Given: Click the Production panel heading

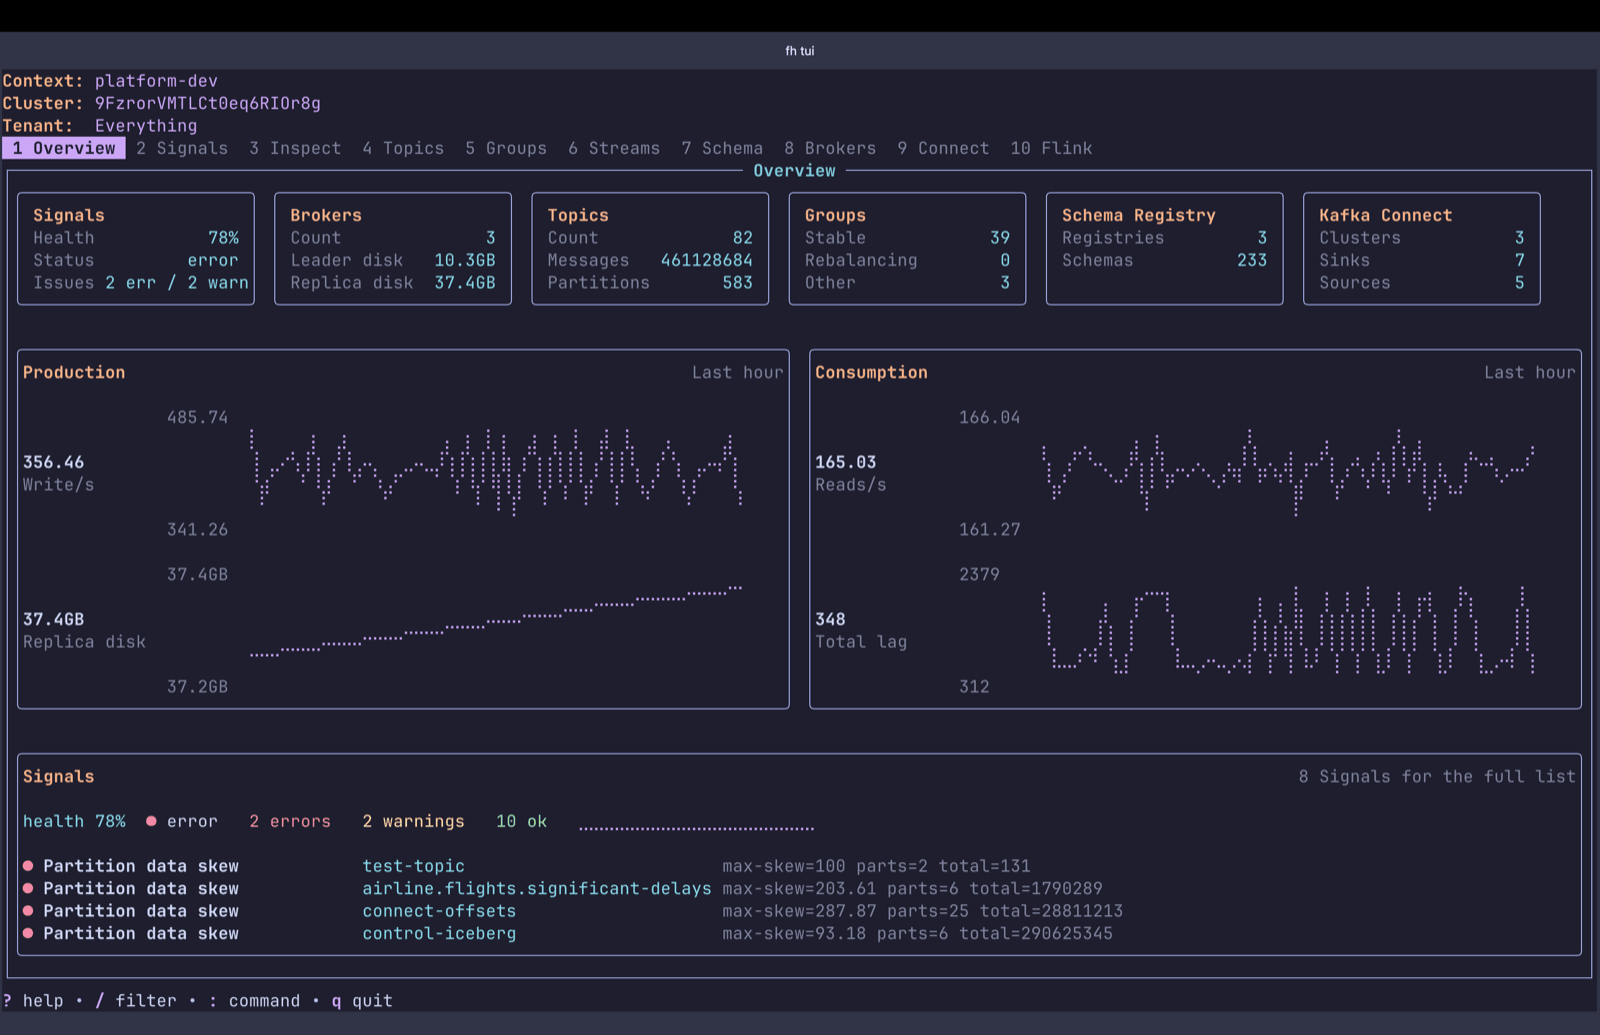Looking at the screenshot, I should pyautogui.click(x=74, y=372).
